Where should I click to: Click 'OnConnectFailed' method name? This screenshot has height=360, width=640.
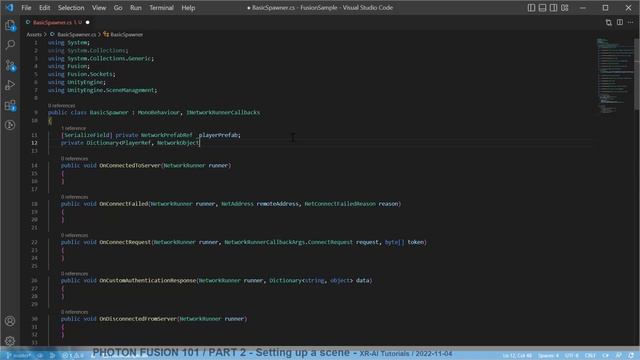point(124,204)
